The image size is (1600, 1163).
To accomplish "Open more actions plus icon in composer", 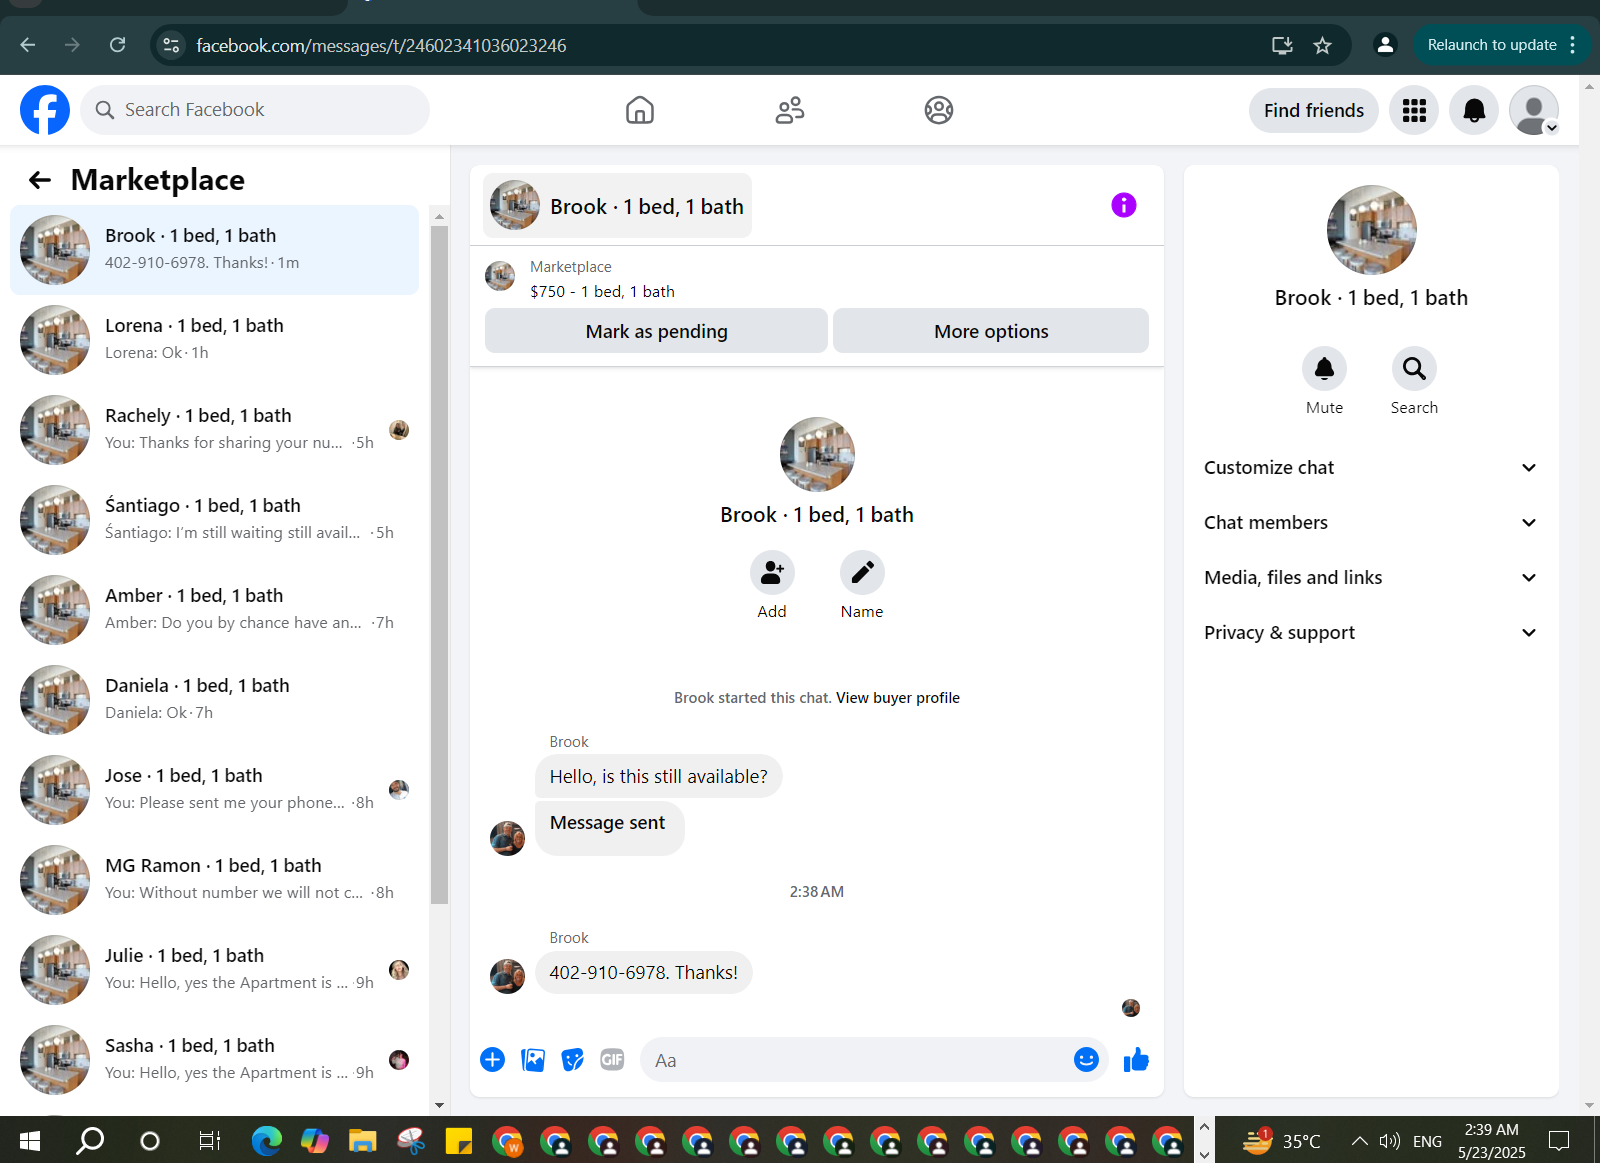I will coord(492,1060).
